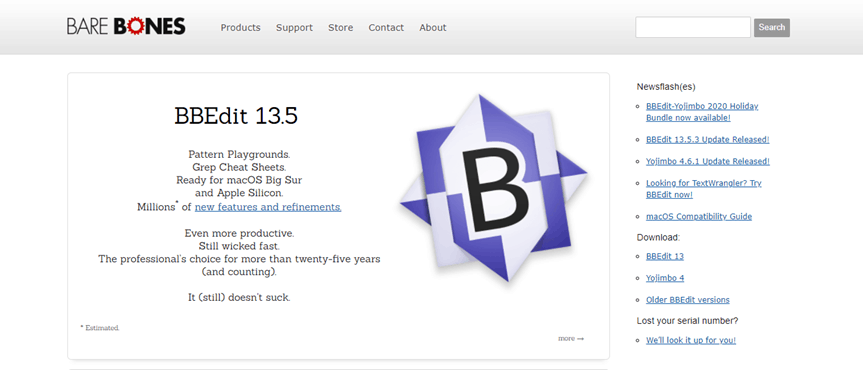Click the Search button
Screen dimensions: 863x370
pos(772,28)
